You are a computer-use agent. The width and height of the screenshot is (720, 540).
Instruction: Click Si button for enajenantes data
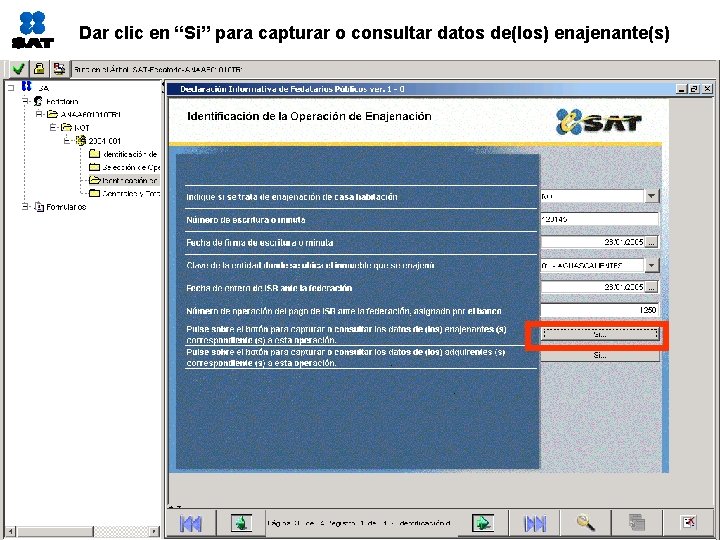coord(601,334)
